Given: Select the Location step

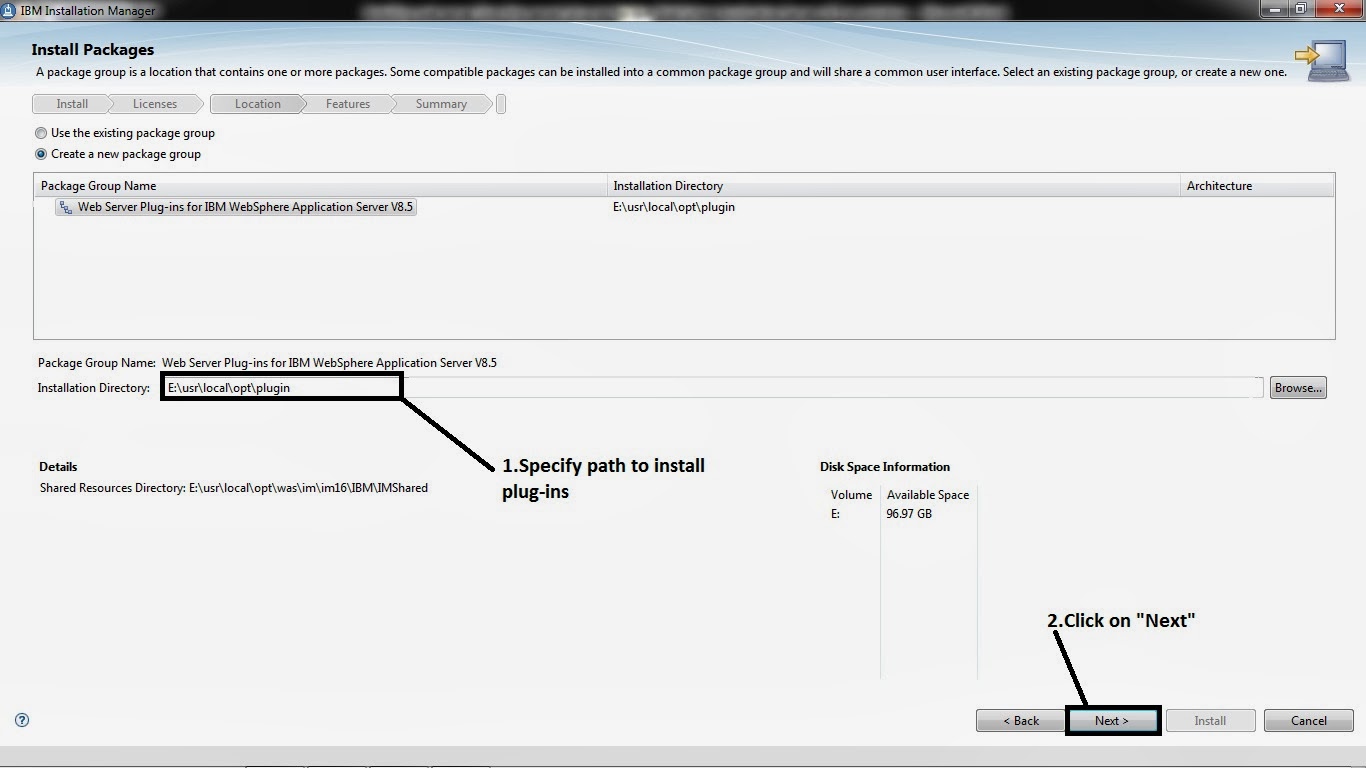Looking at the screenshot, I should point(257,103).
